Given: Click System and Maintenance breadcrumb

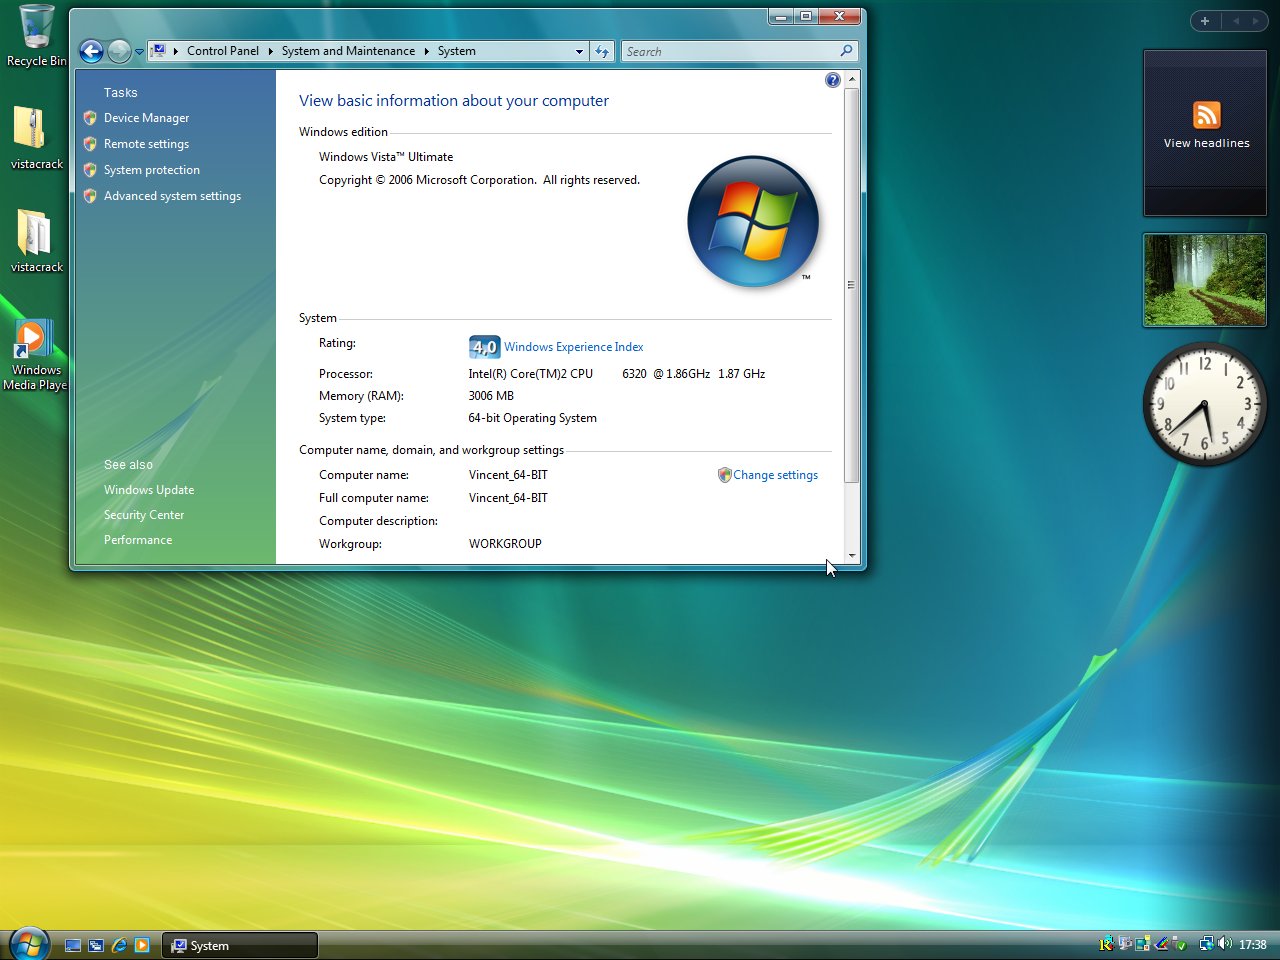Looking at the screenshot, I should click(348, 51).
